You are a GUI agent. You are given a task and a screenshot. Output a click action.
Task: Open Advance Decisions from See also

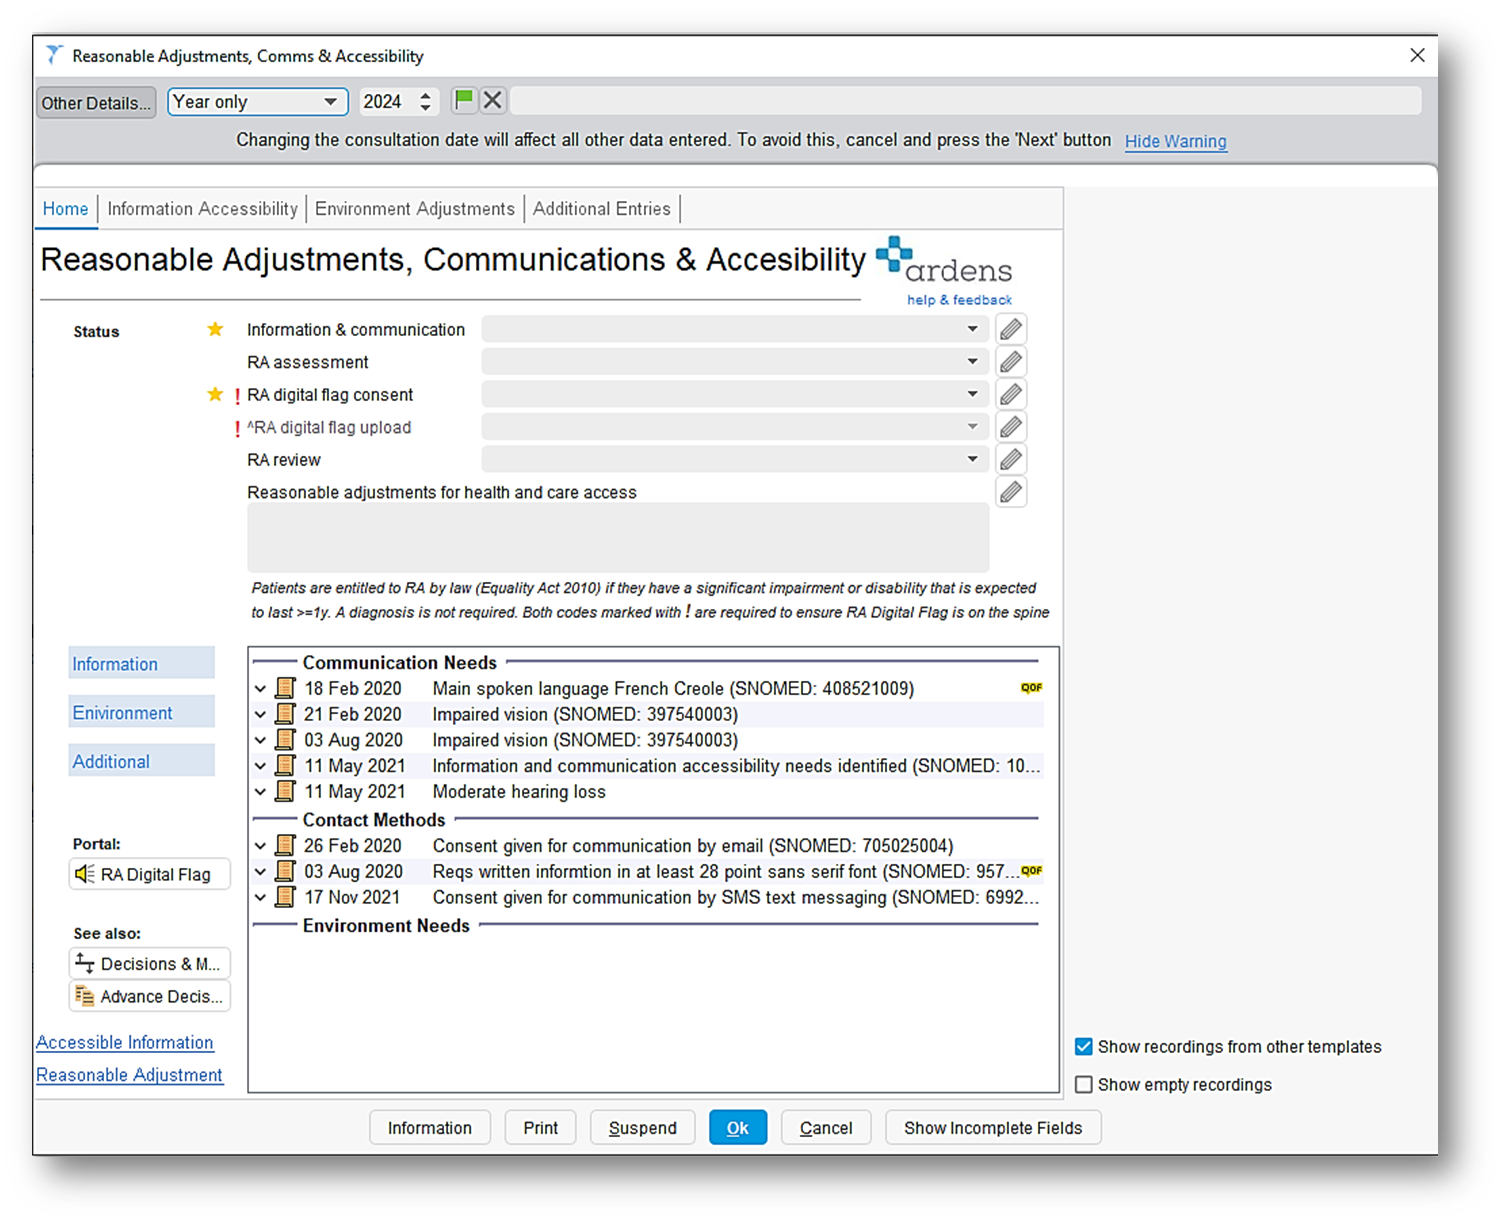coord(148,996)
